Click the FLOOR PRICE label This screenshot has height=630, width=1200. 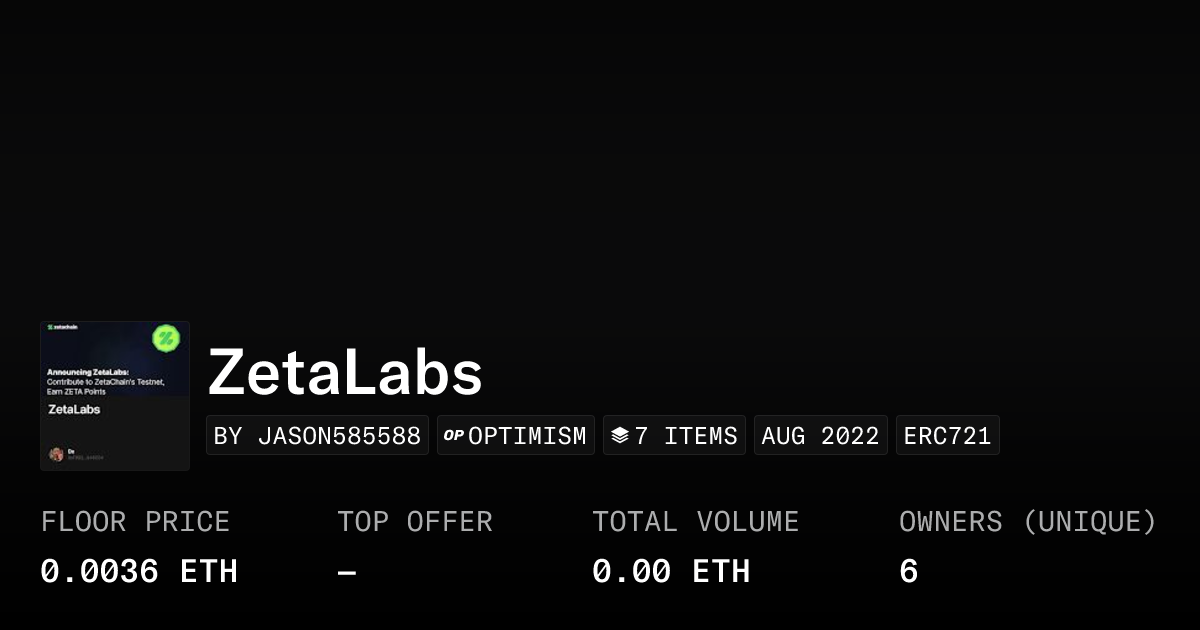click(135, 522)
